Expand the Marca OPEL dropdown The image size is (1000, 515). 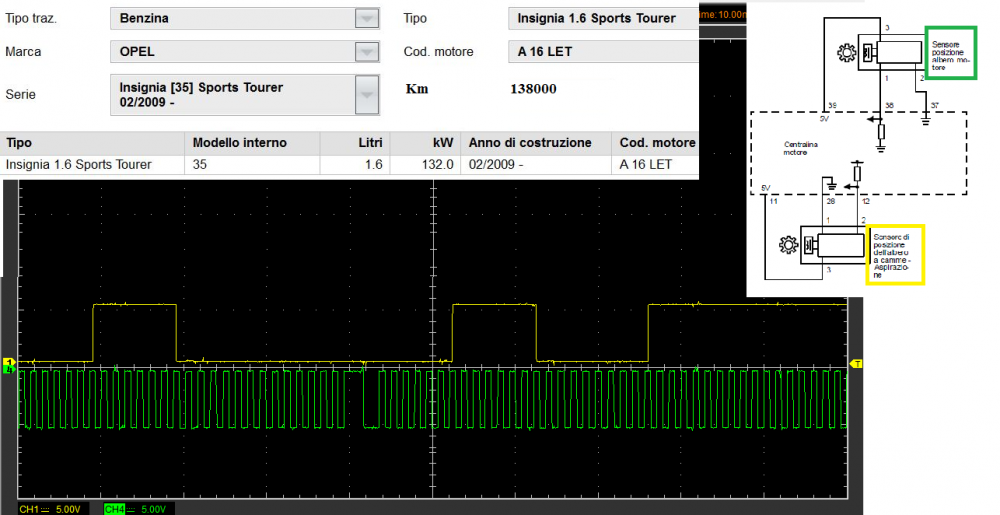367,51
